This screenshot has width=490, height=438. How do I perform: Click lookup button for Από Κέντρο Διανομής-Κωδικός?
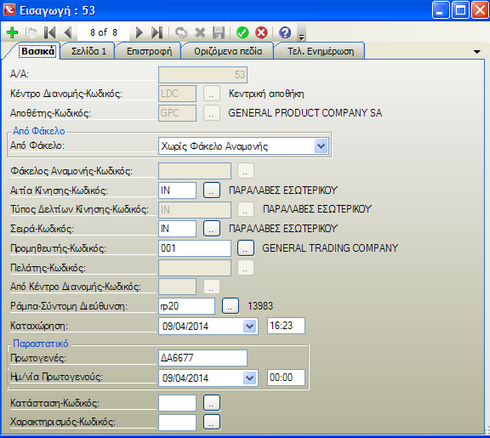pyautogui.click(x=211, y=287)
